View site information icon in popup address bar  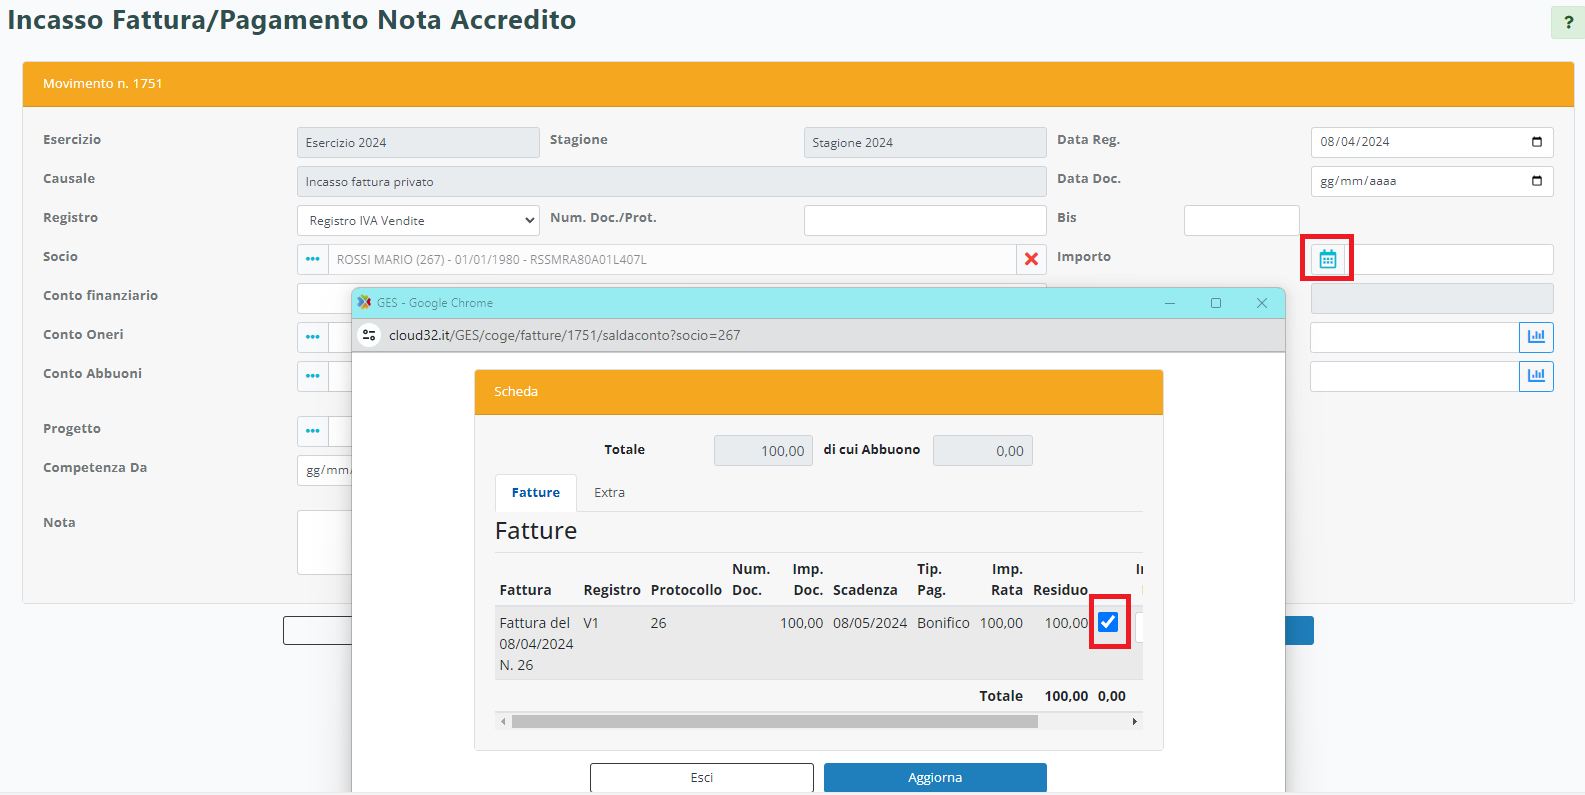(369, 335)
